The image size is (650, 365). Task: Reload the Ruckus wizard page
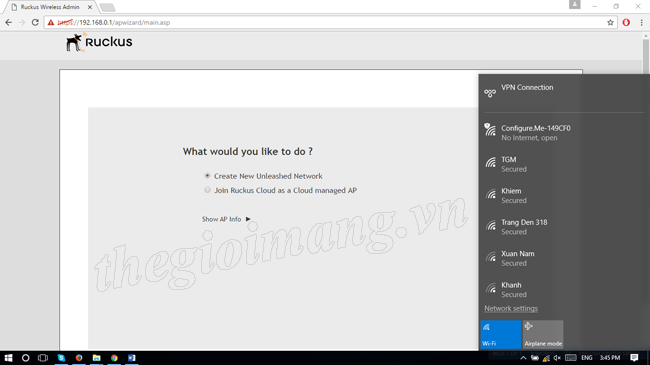tap(35, 22)
